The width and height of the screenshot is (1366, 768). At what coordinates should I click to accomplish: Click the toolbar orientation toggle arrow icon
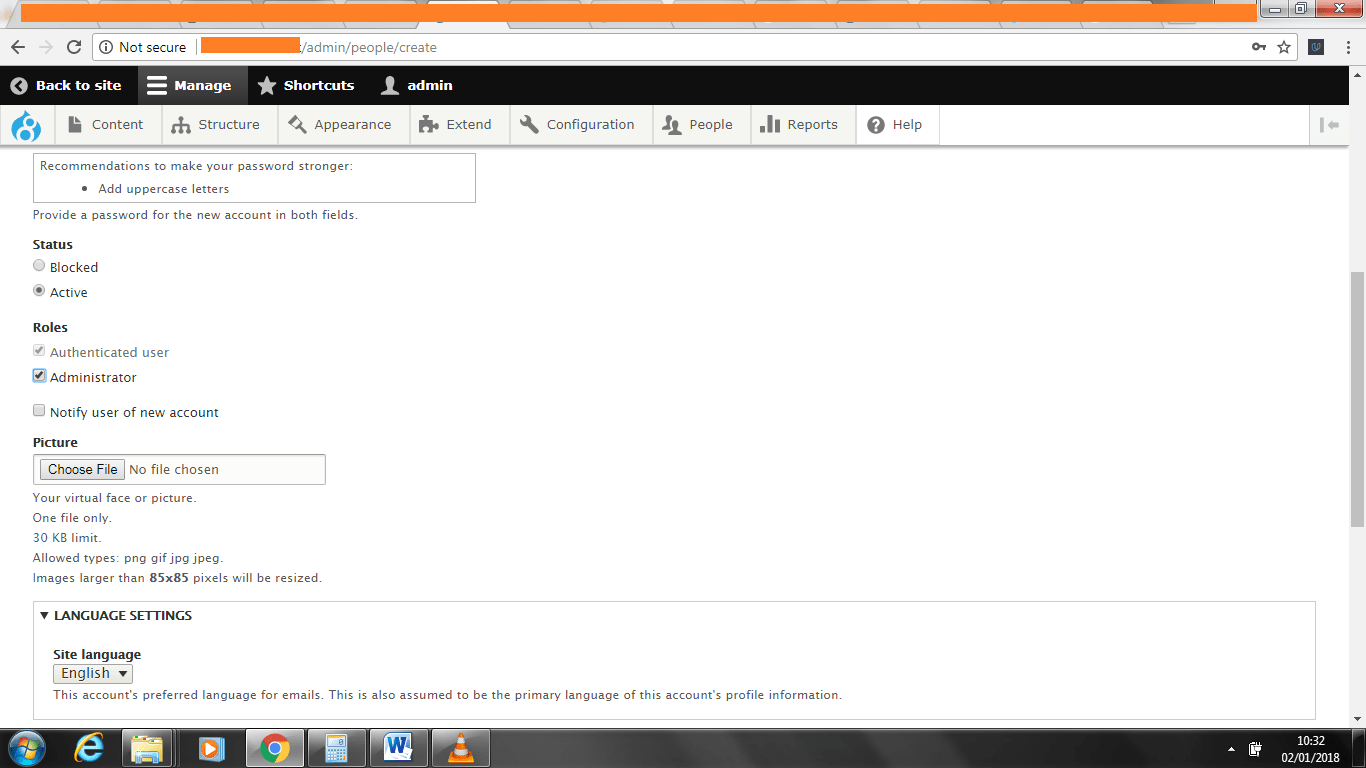(1329, 125)
